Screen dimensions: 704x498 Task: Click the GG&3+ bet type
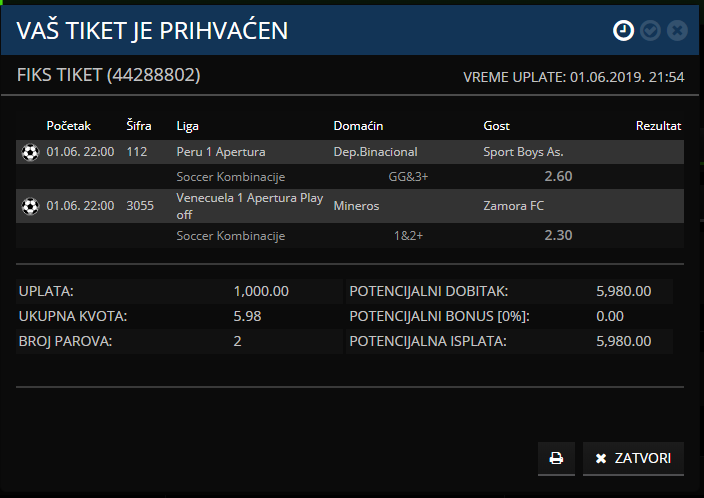pos(408,177)
